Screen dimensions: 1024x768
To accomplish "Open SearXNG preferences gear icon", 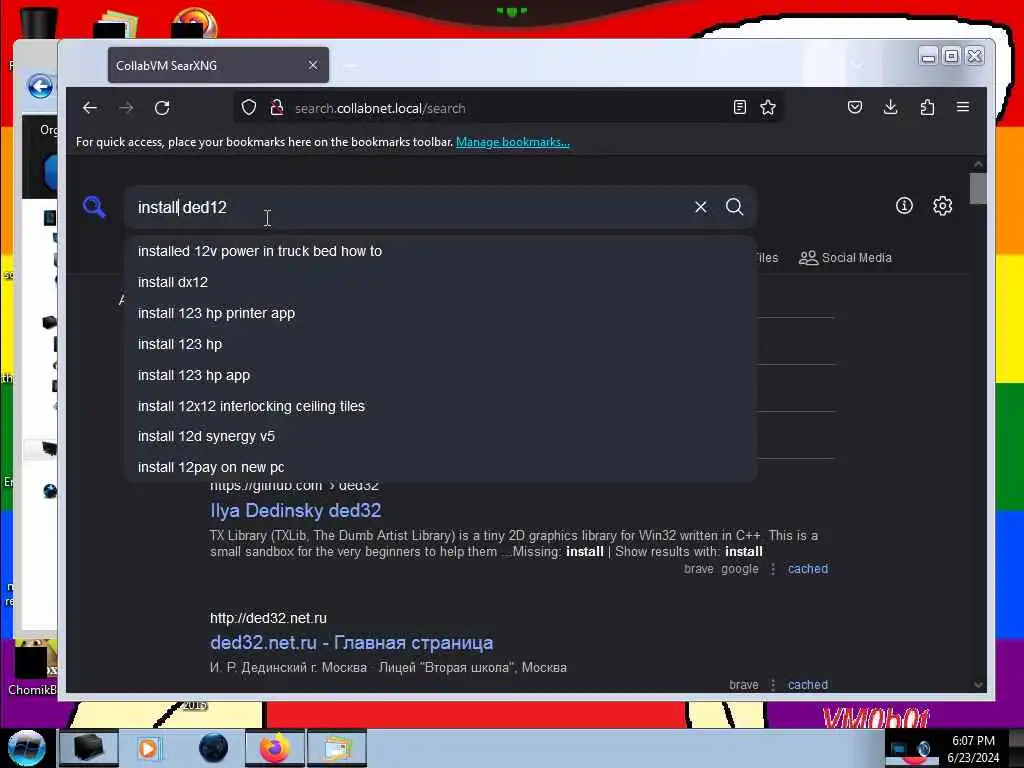I will (x=942, y=206).
